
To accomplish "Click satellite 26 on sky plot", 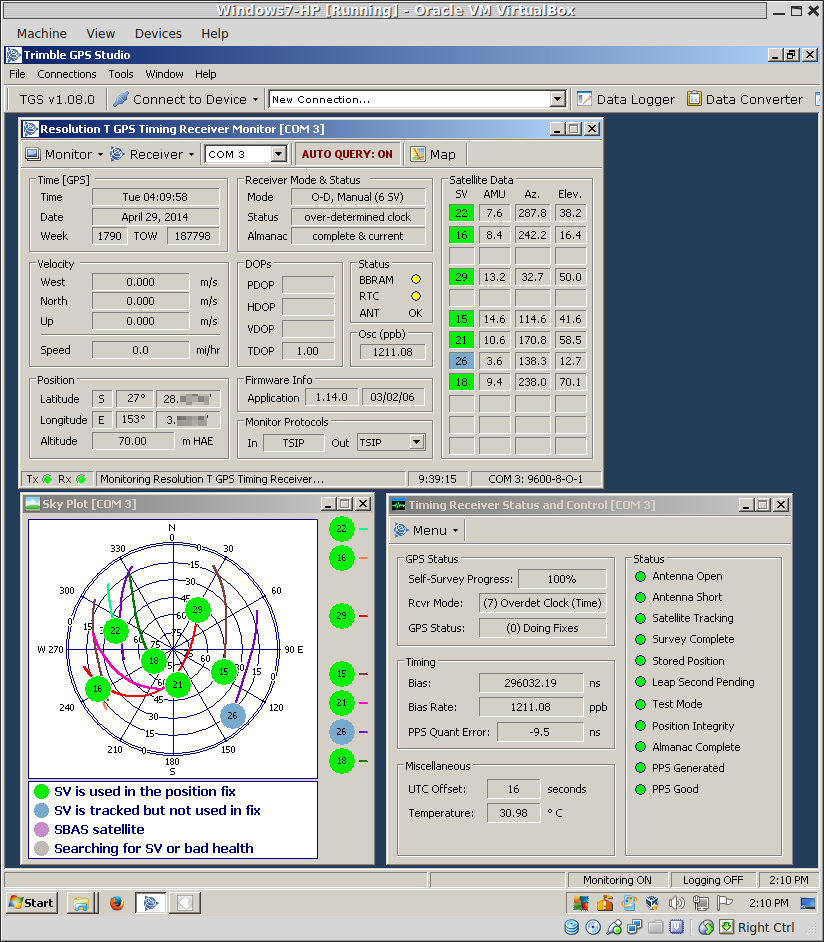I will click(232, 714).
